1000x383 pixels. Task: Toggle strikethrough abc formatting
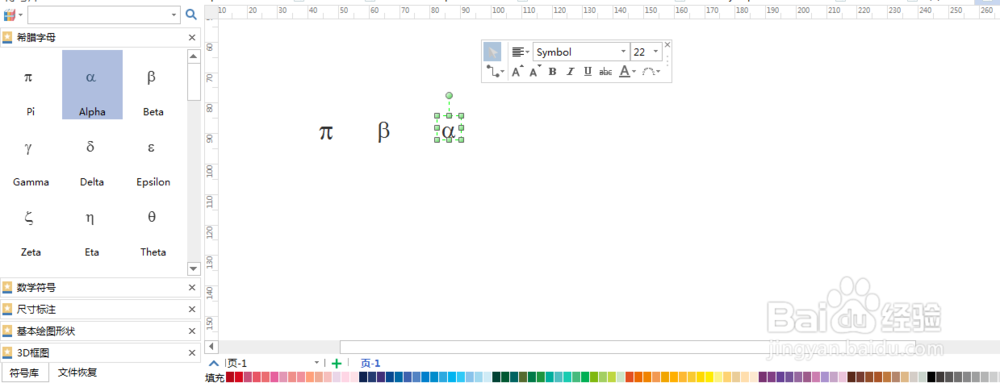click(x=606, y=72)
